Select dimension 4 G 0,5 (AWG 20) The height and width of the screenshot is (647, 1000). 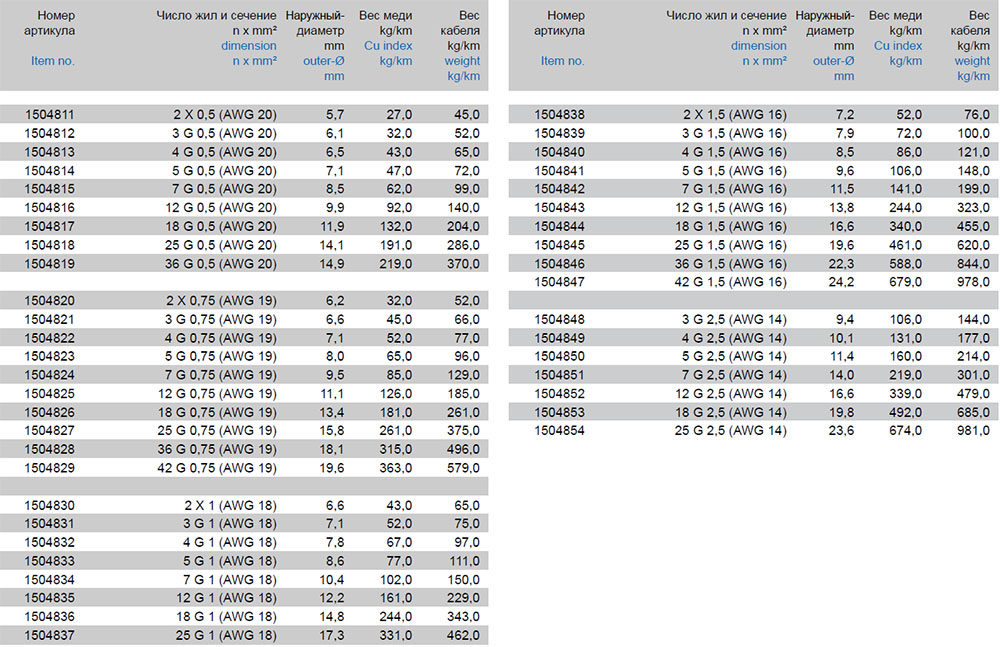point(224,152)
